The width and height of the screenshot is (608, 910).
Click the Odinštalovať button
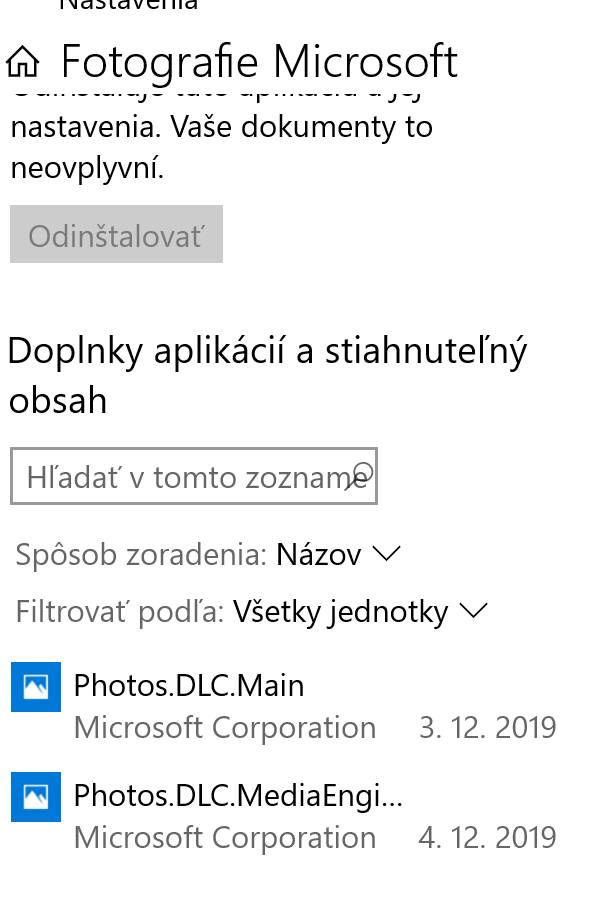(117, 234)
